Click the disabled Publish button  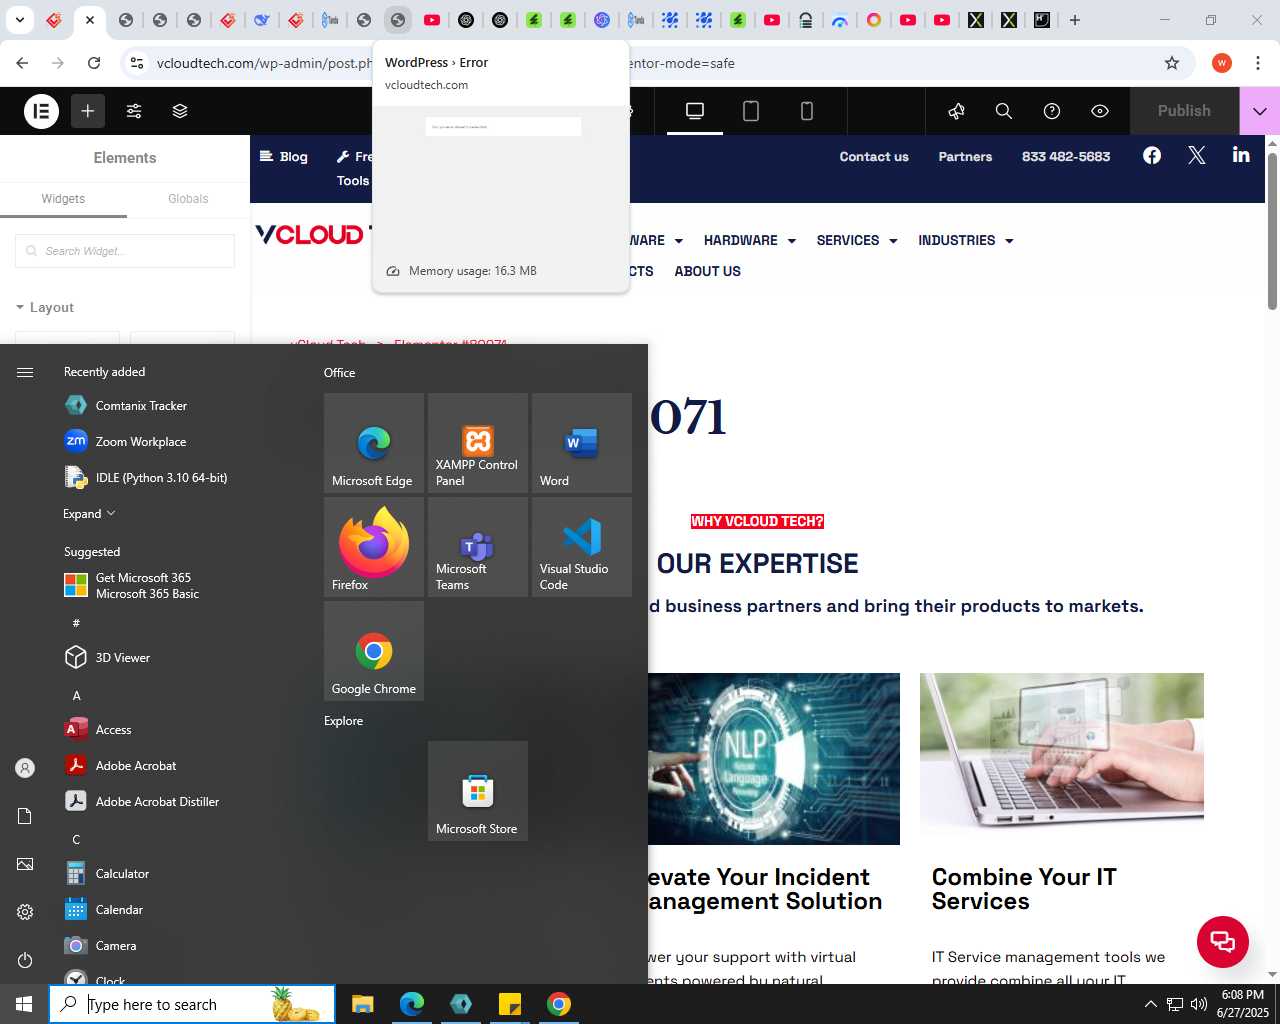click(x=1184, y=111)
